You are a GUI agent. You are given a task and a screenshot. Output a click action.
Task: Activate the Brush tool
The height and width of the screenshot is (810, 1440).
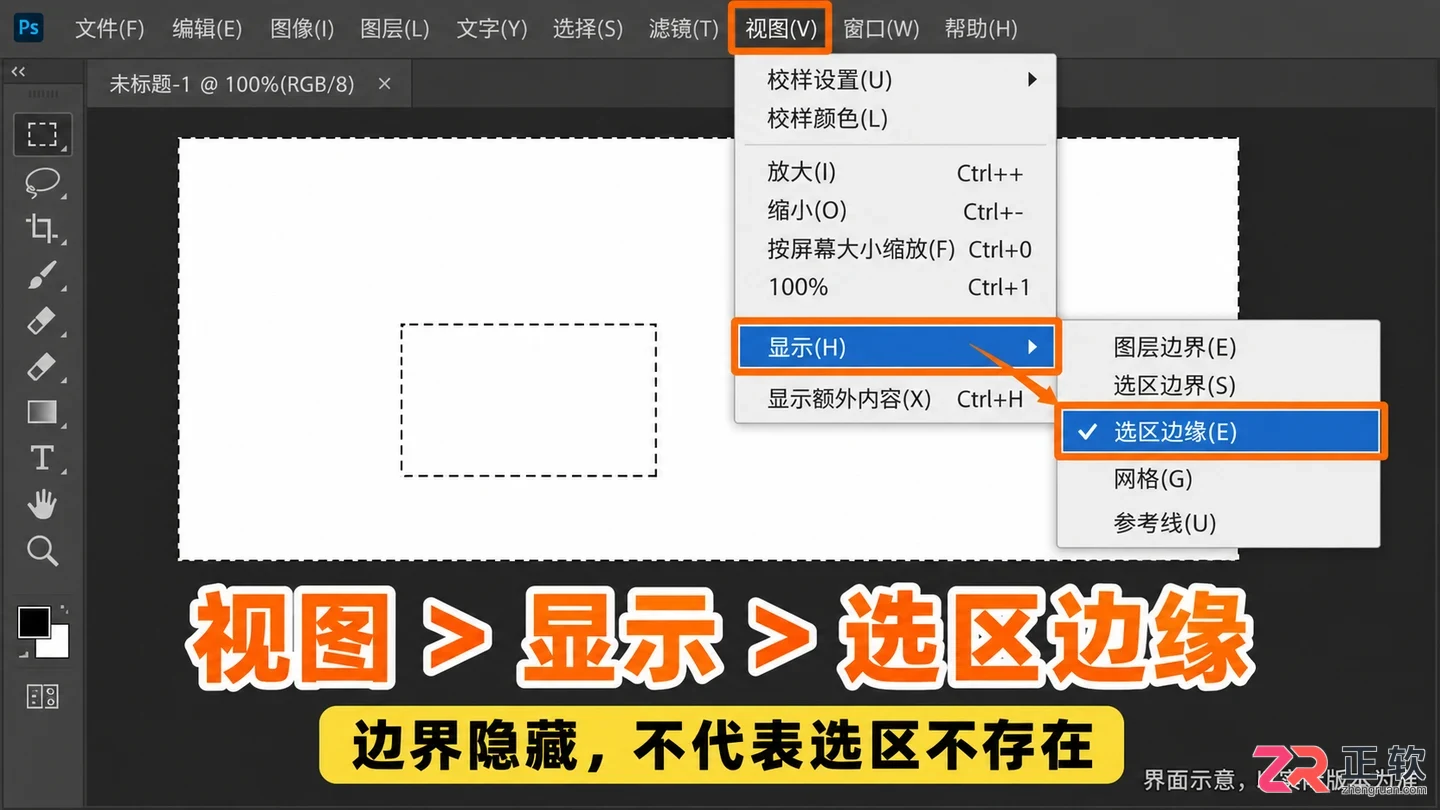(x=42, y=275)
